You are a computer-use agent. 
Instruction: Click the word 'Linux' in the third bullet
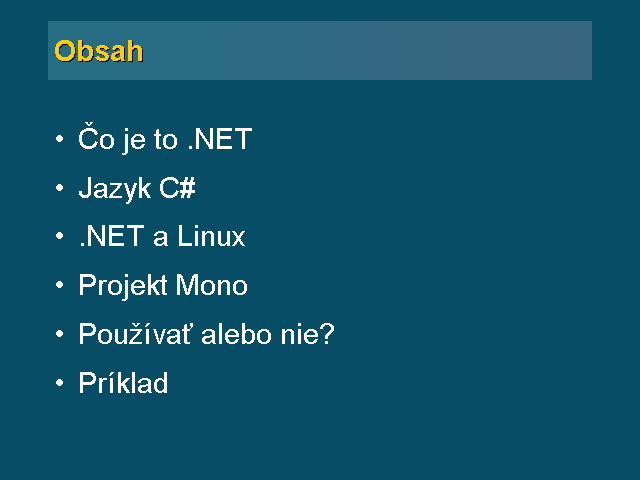[211, 236]
